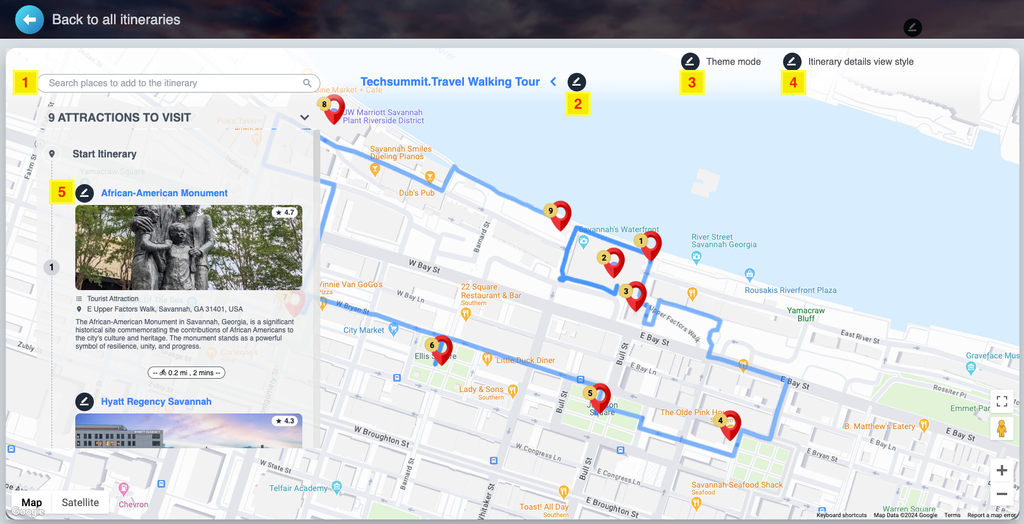Click the Little Duck Diner restaurant map icon
The height and width of the screenshot is (524, 1024).
(x=487, y=359)
